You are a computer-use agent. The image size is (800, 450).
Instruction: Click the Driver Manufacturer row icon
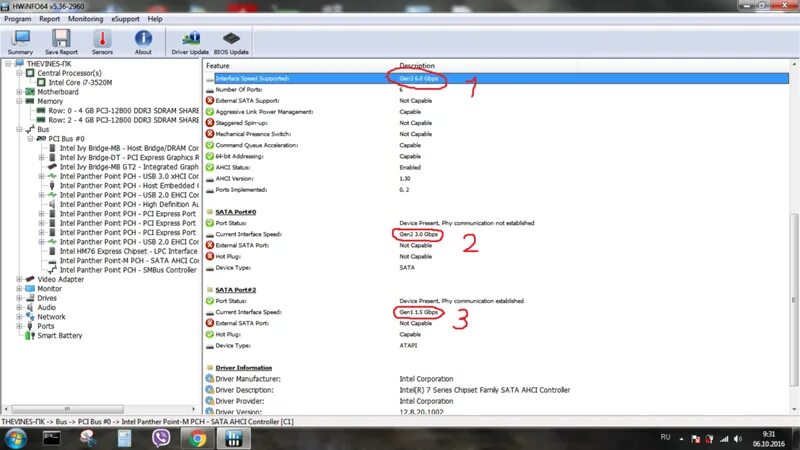click(x=210, y=379)
